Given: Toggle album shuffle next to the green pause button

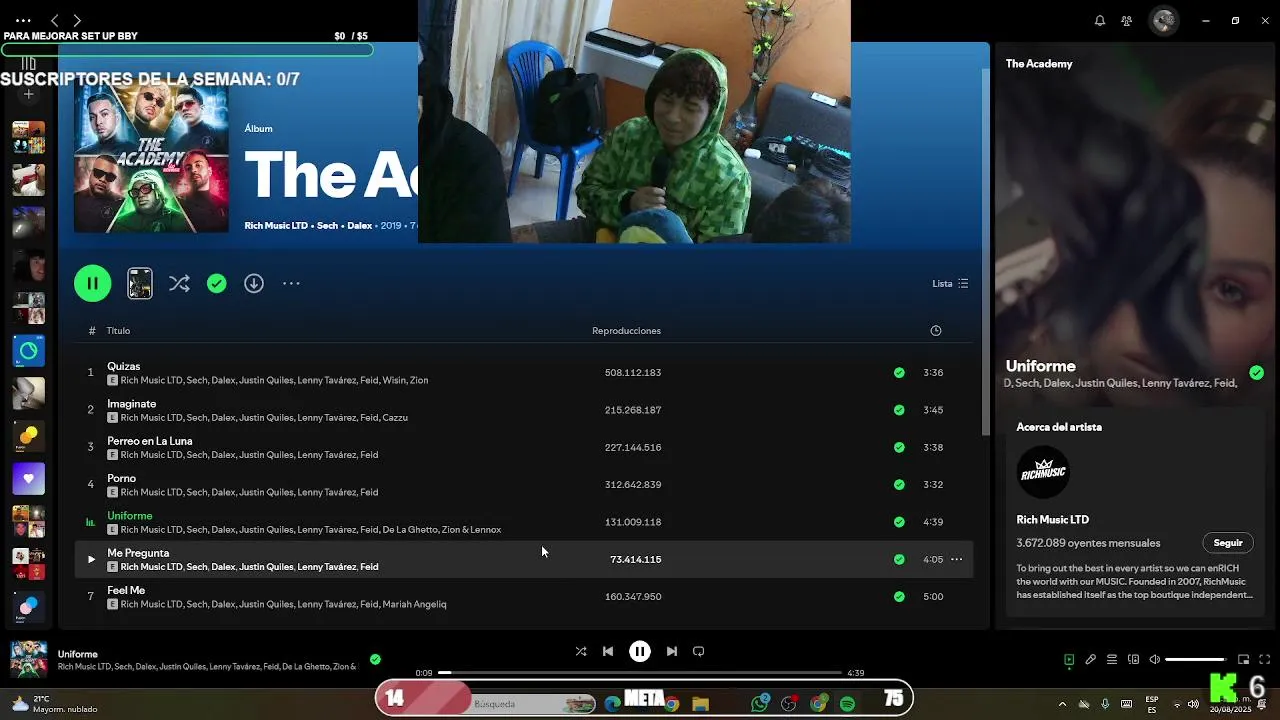Looking at the screenshot, I should coord(179,284).
